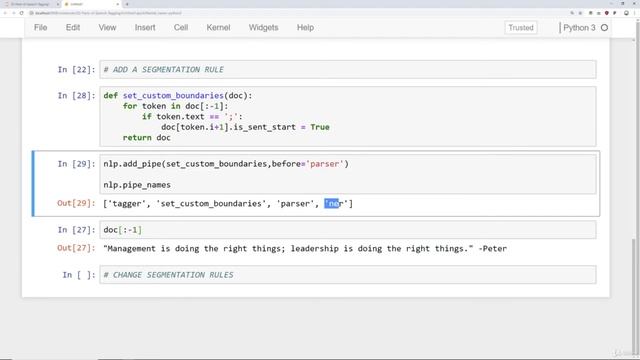Open the browser profile avatar icon
640x360 pixels.
(x=626, y=13)
